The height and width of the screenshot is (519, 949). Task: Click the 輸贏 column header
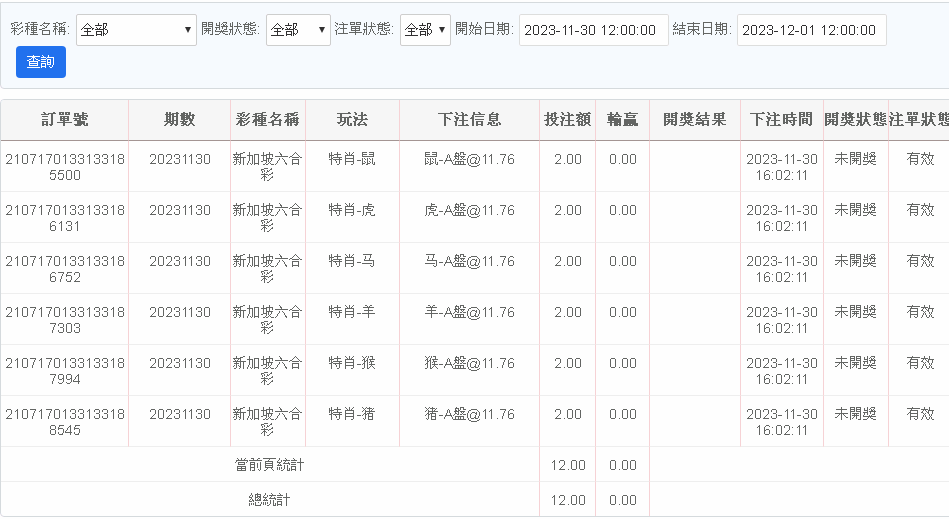pyautogui.click(x=622, y=120)
